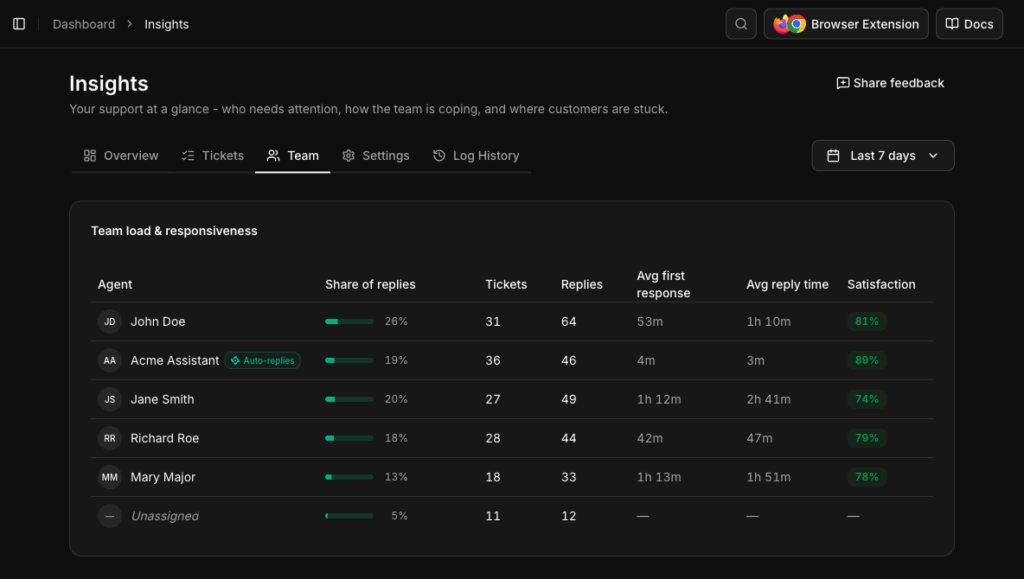Click Share feedback

tap(890, 83)
